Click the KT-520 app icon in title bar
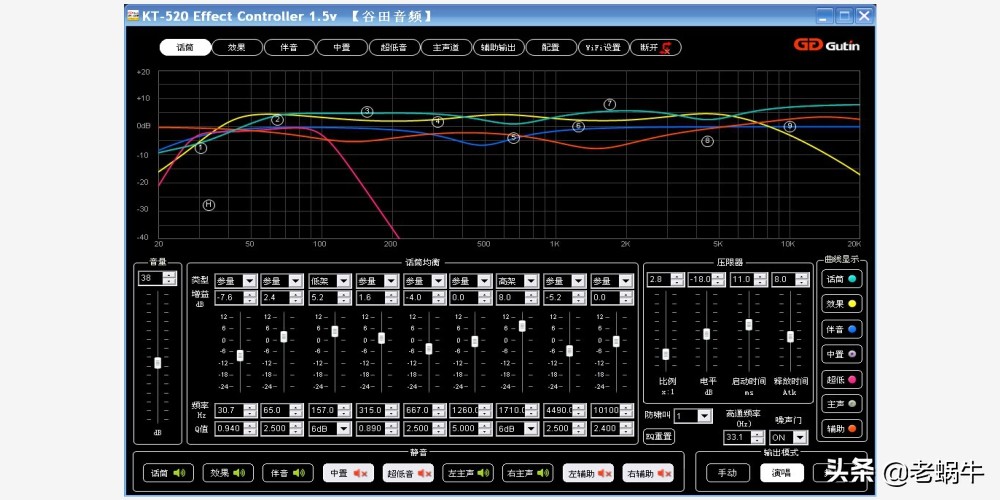 [133, 15]
